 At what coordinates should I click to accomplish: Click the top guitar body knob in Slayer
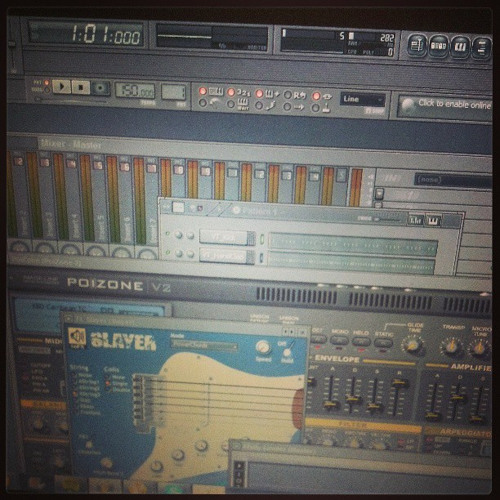202,446
